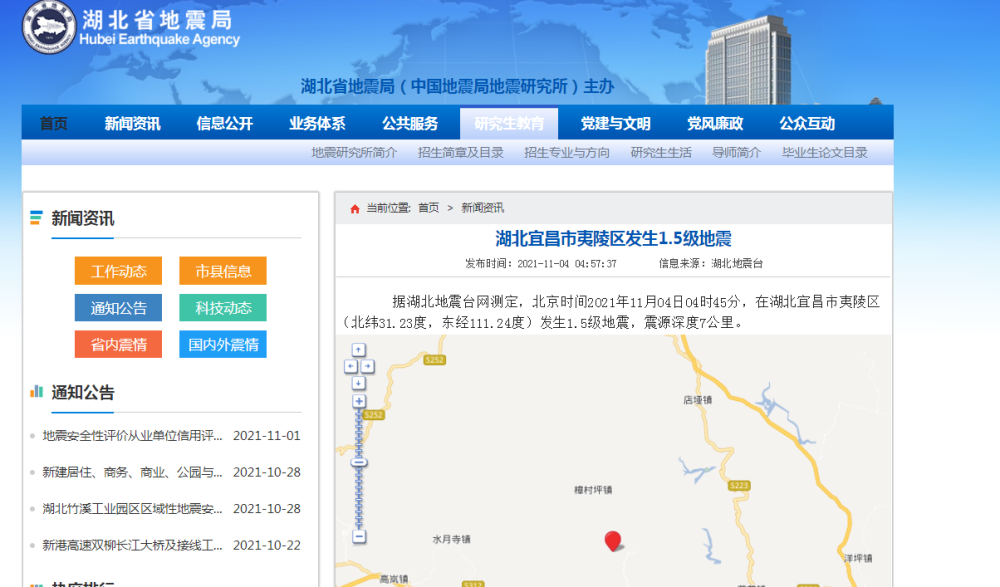Open notice 地震安全性评价从业单位信用评...

[x=133, y=436]
